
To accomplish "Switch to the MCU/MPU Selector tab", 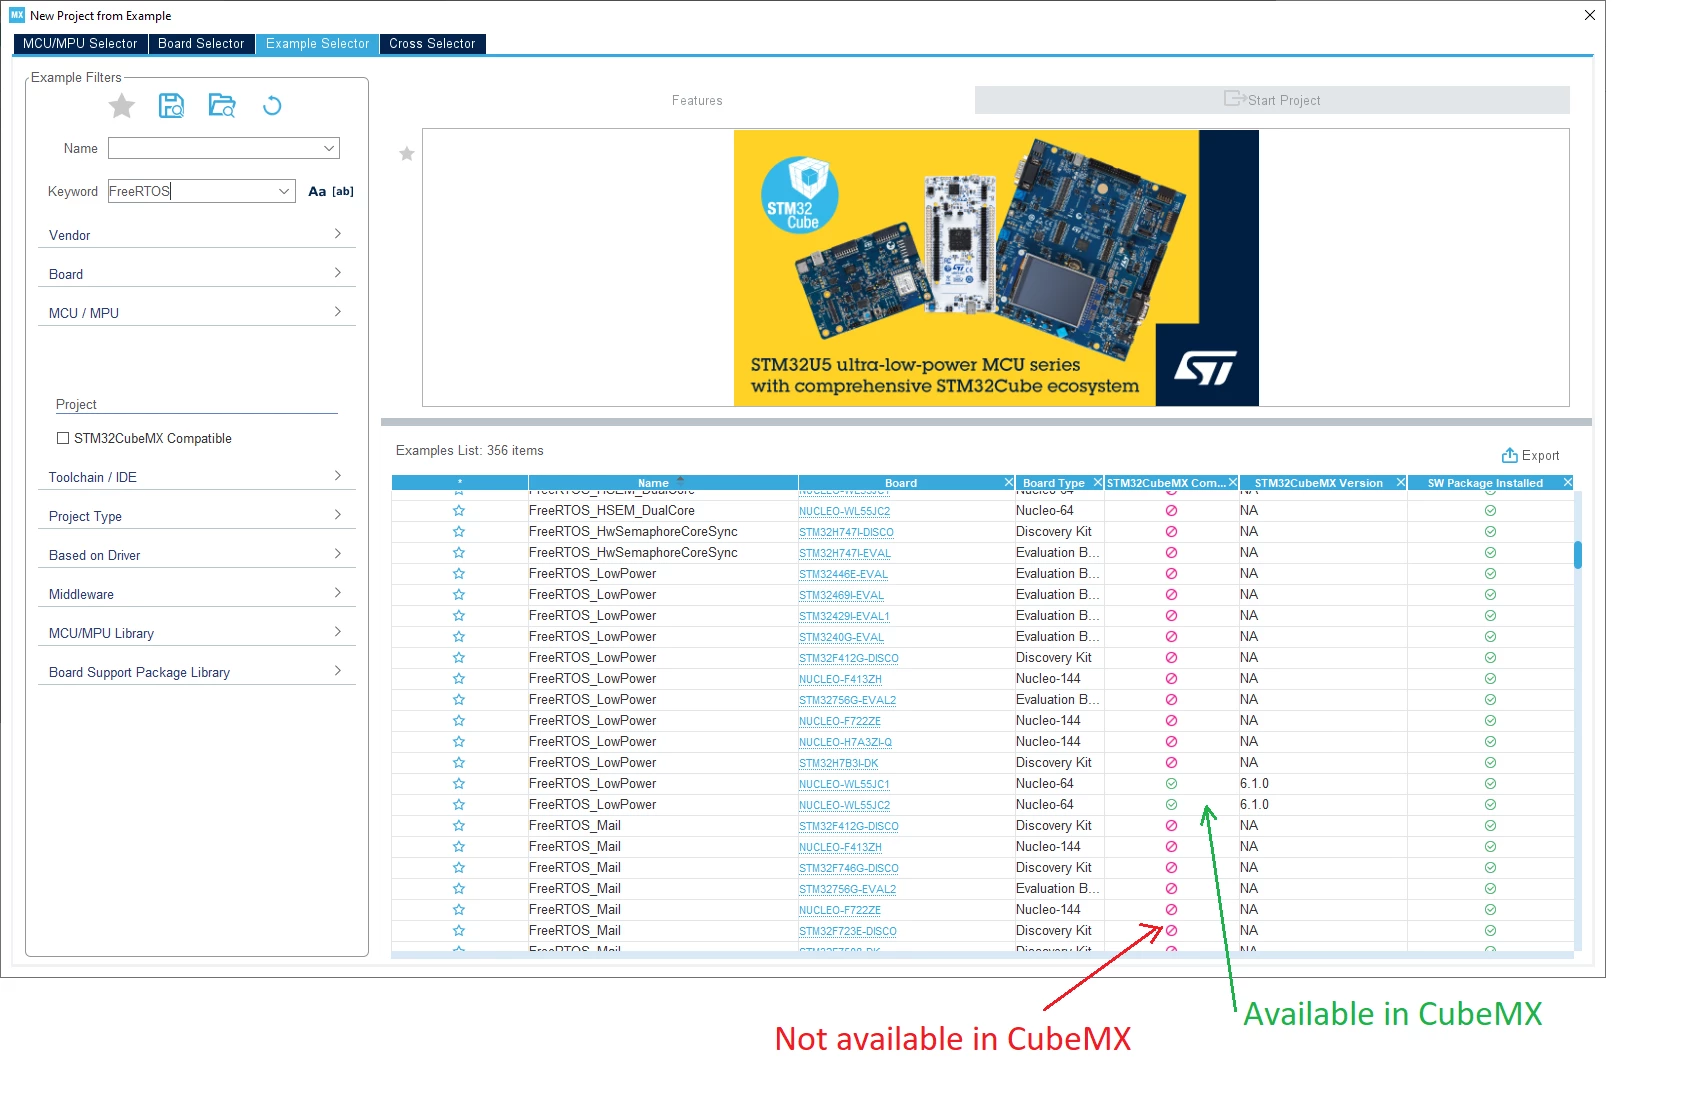I will [x=80, y=44].
